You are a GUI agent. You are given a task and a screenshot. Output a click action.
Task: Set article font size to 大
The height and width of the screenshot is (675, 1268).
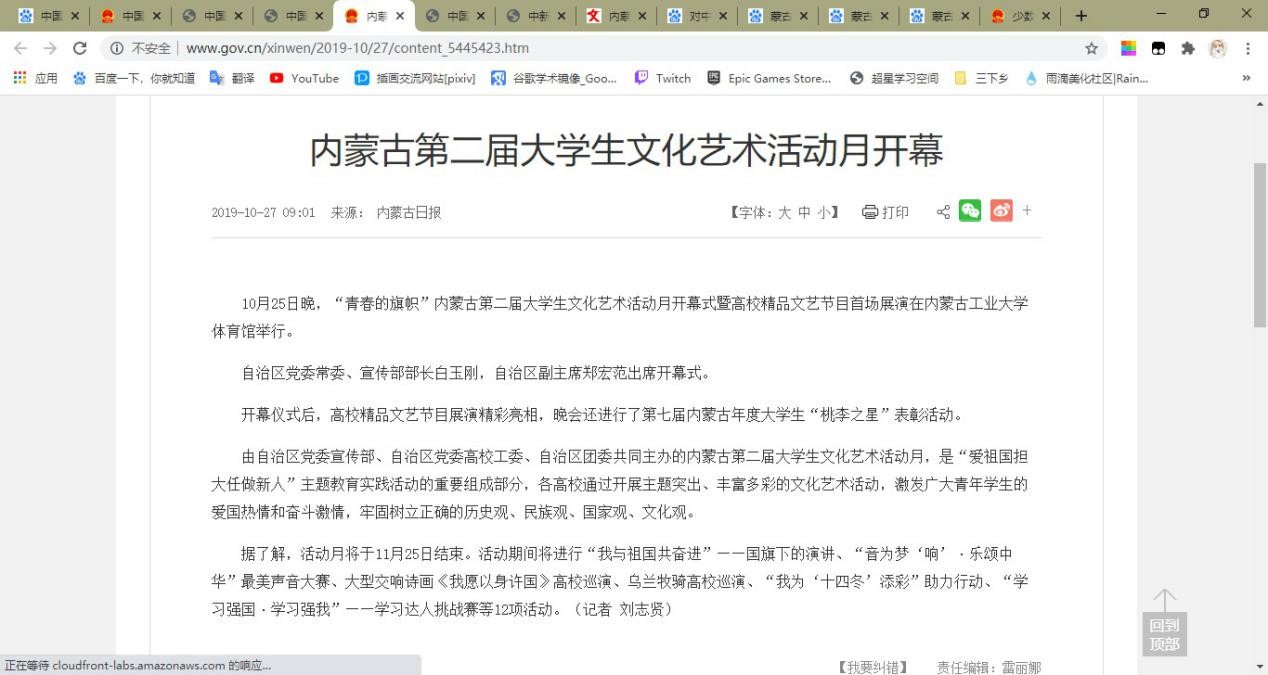[x=784, y=212]
